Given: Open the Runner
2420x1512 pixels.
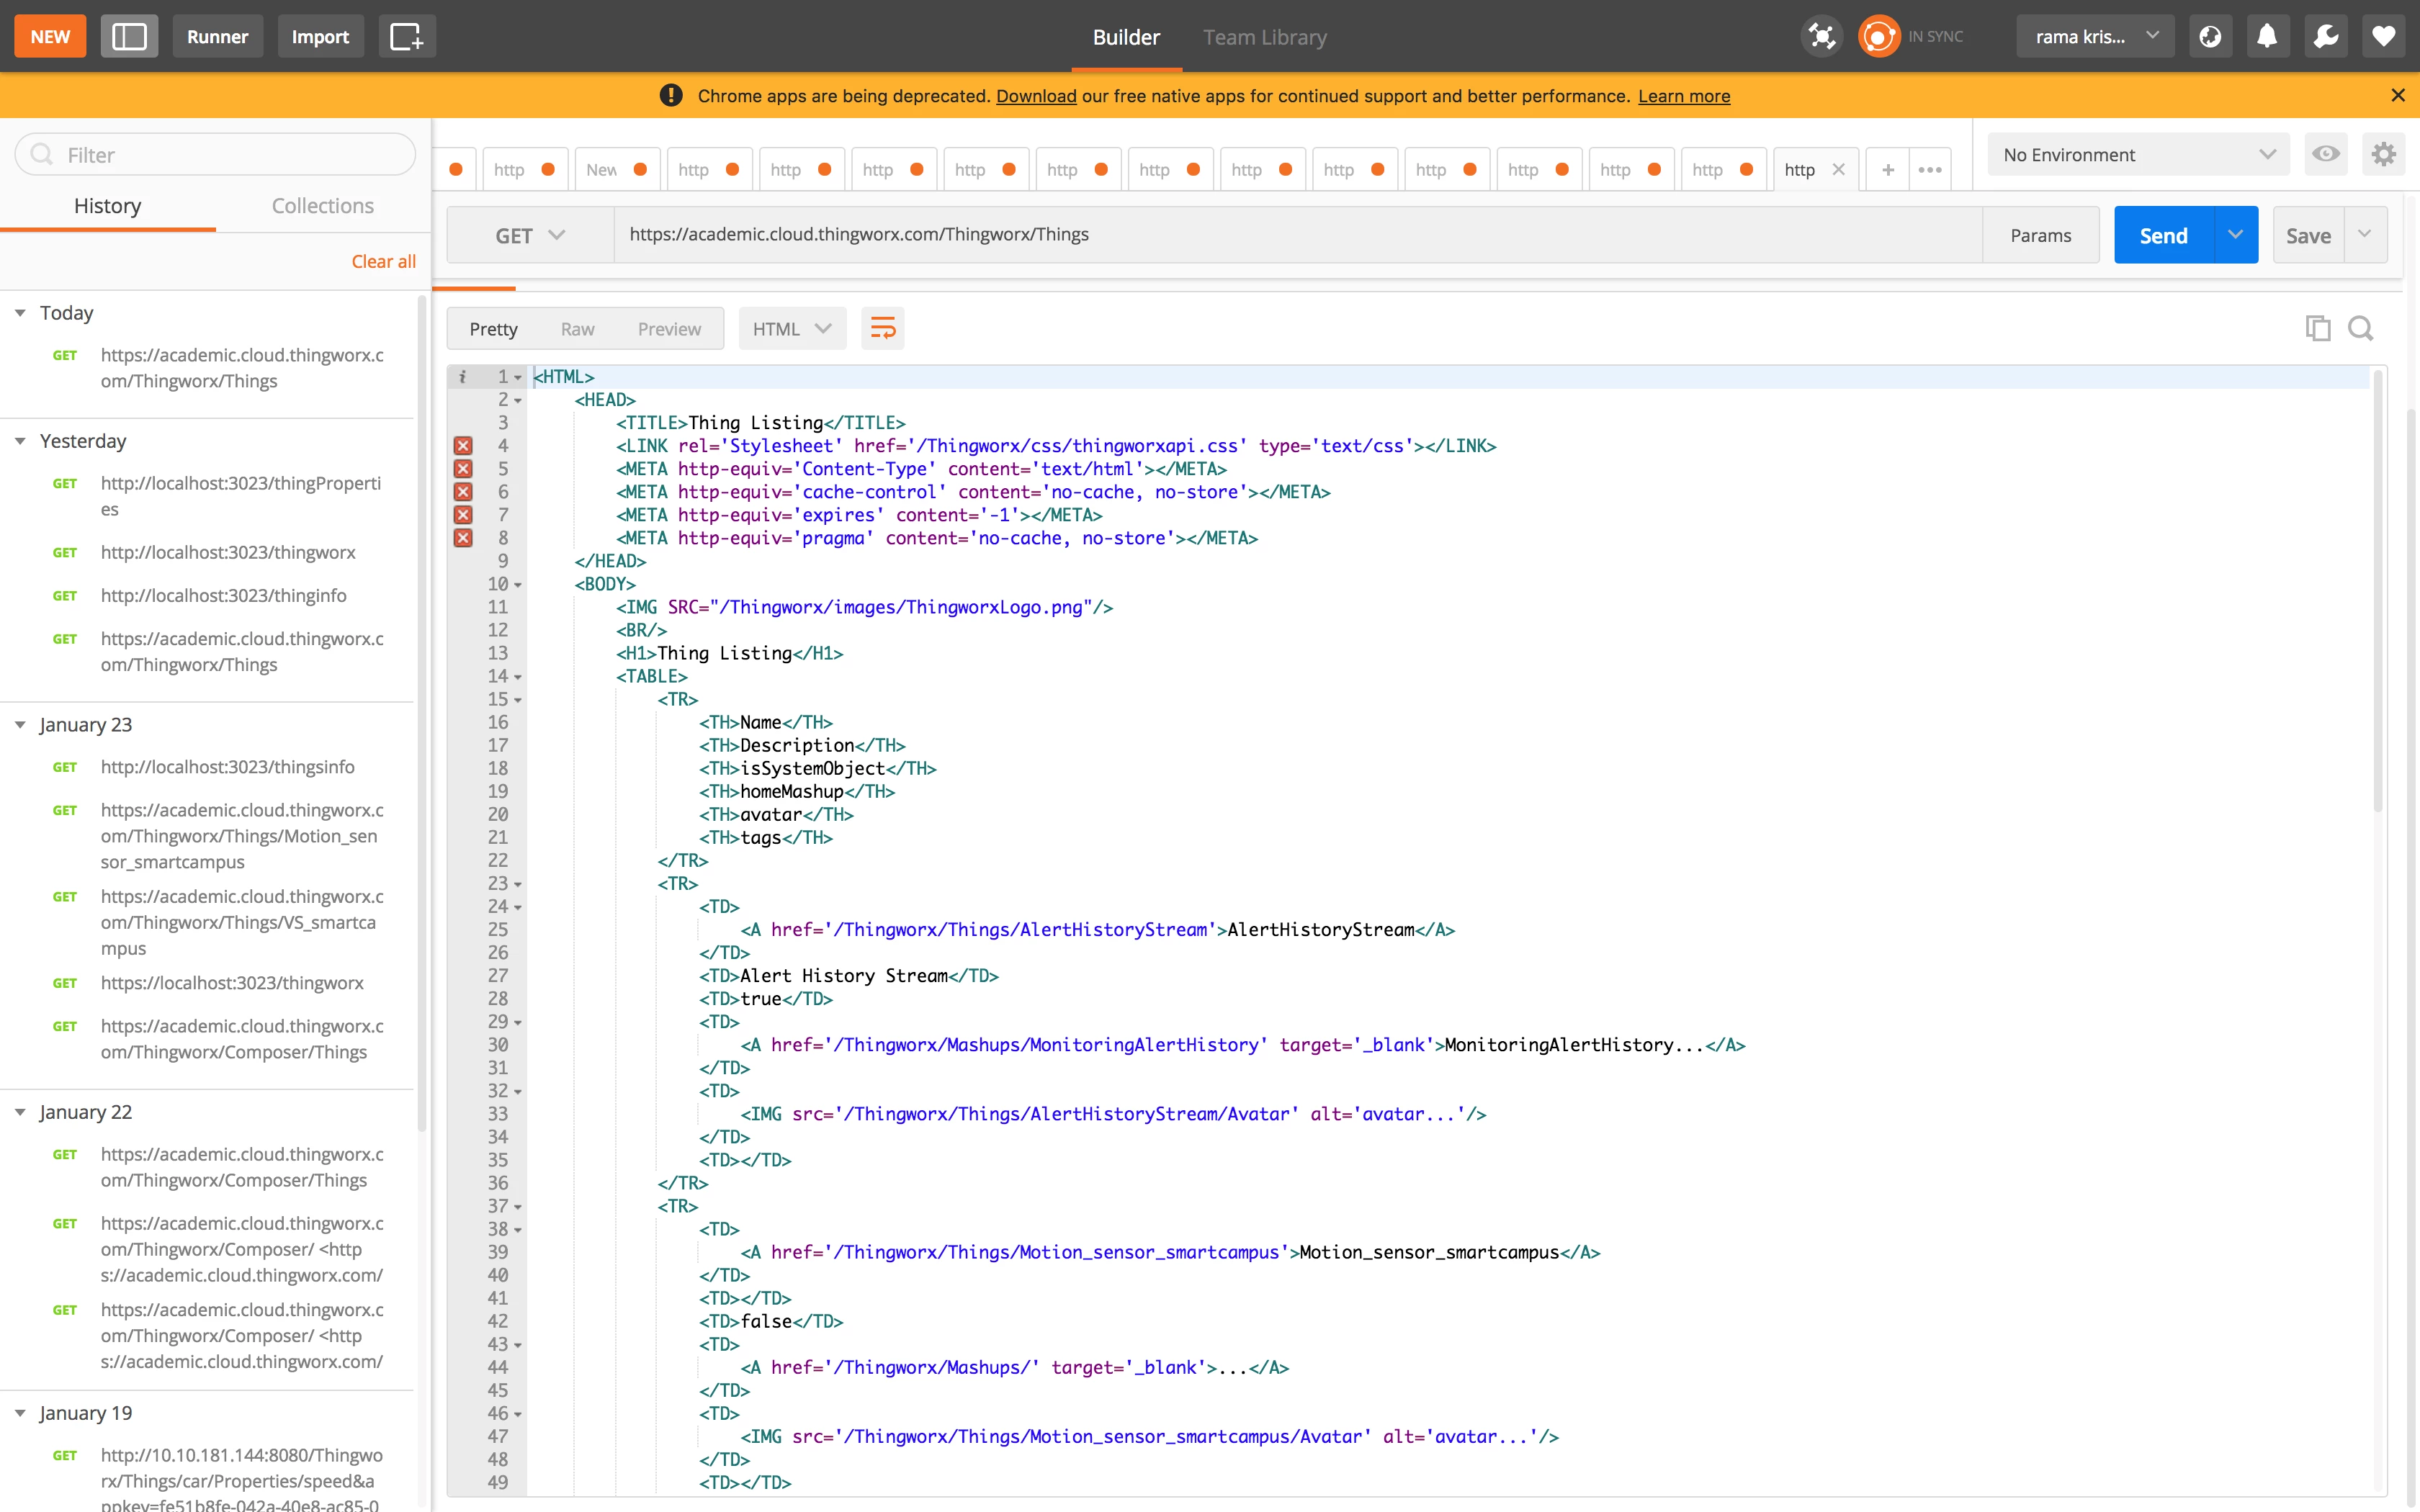Looking at the screenshot, I should (217, 37).
